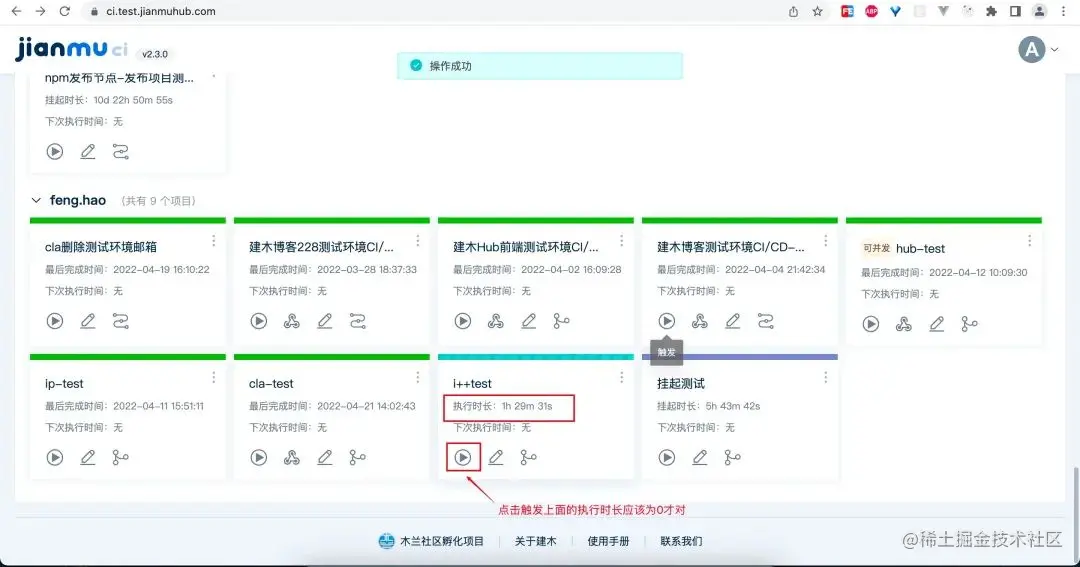
Task: Trigger the 挂起测试 project
Action: click(666, 457)
